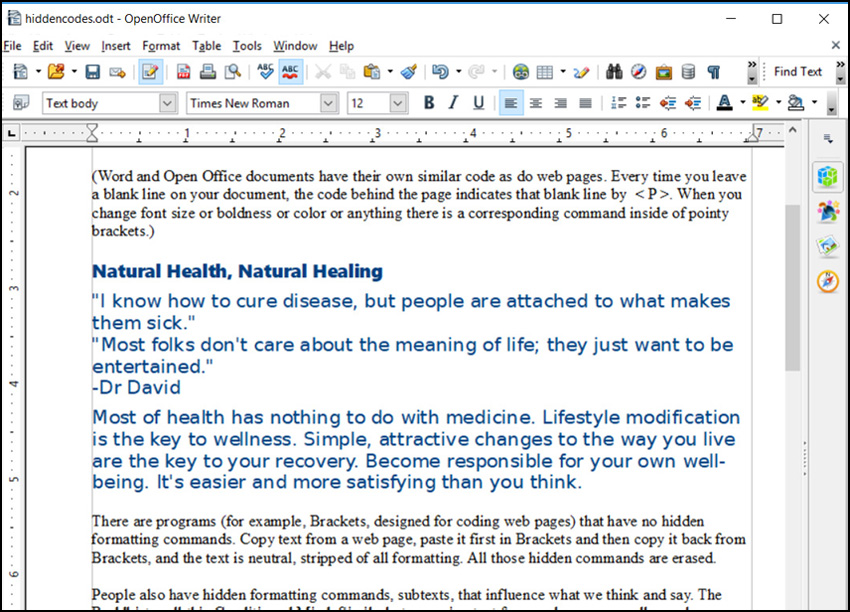
Task: Click the Hyperlink globe icon
Action: tap(520, 72)
